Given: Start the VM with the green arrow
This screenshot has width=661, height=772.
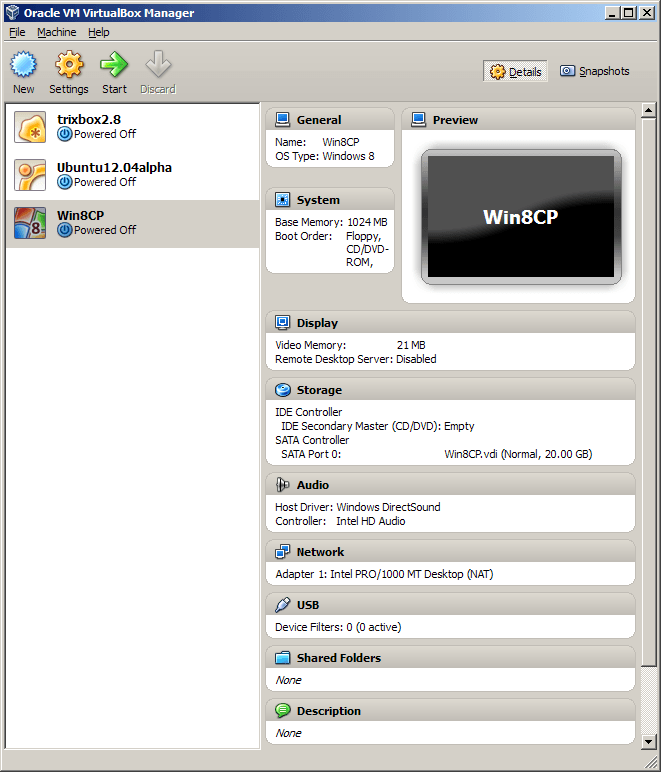Looking at the screenshot, I should [x=114, y=64].
